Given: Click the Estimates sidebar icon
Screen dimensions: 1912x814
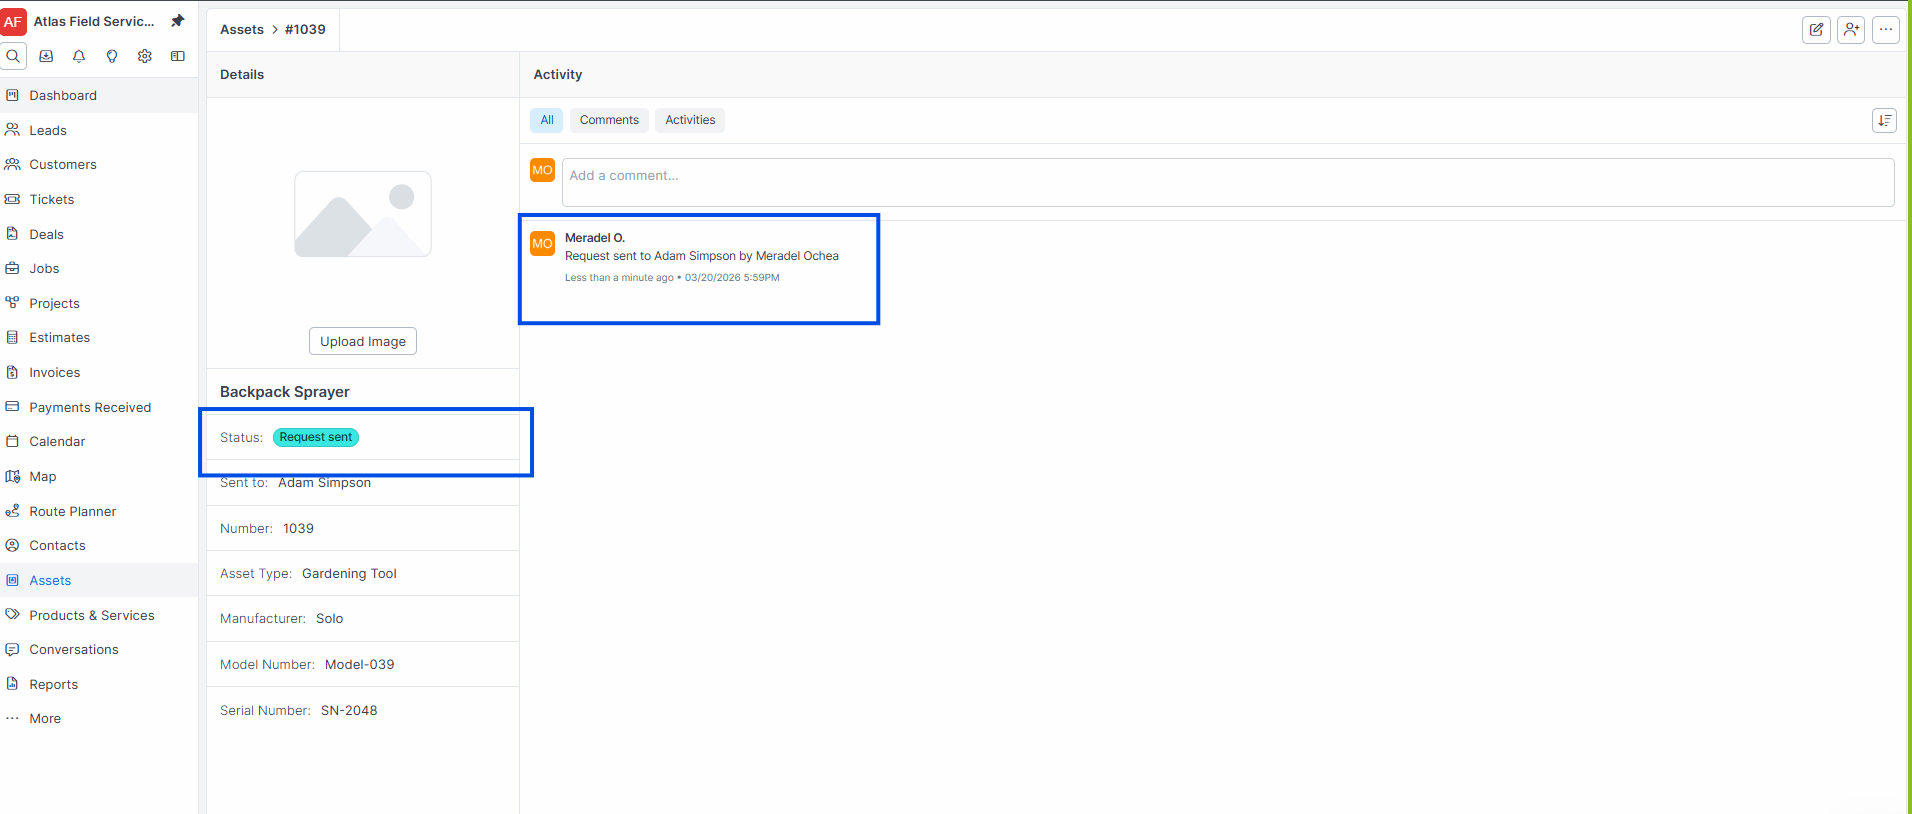Looking at the screenshot, I should click(12, 337).
